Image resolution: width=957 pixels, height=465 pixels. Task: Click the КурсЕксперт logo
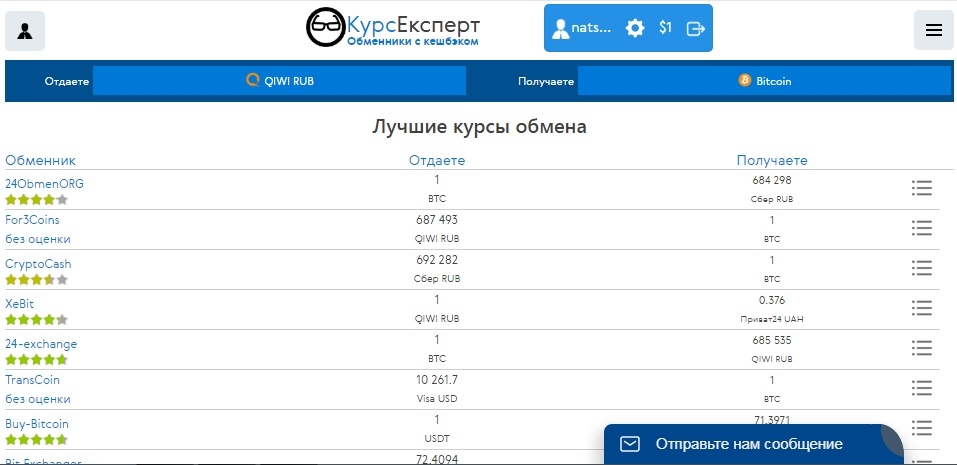click(x=393, y=27)
